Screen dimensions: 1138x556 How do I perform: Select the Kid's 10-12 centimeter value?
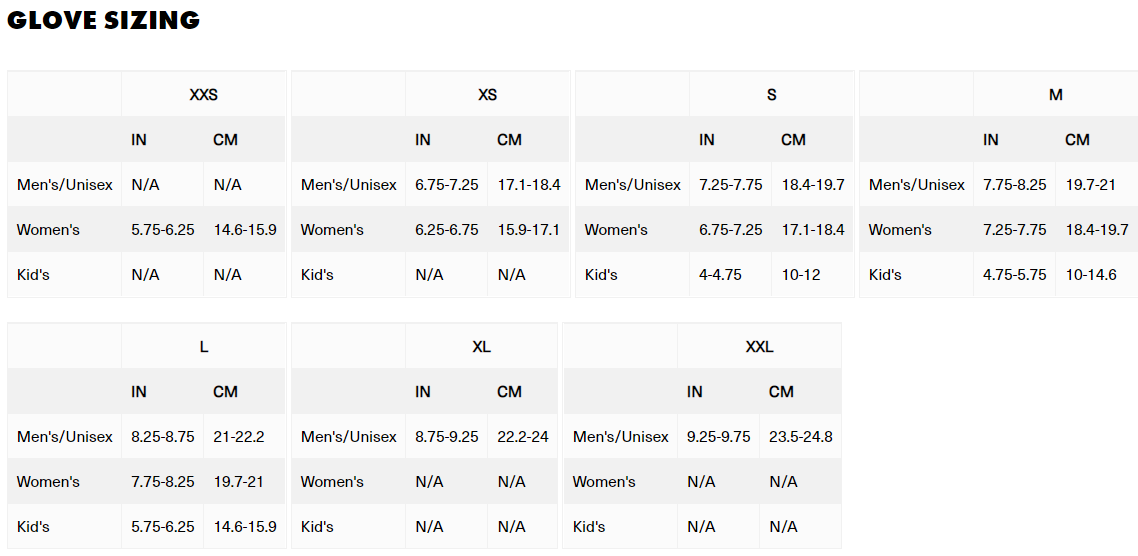[800, 275]
